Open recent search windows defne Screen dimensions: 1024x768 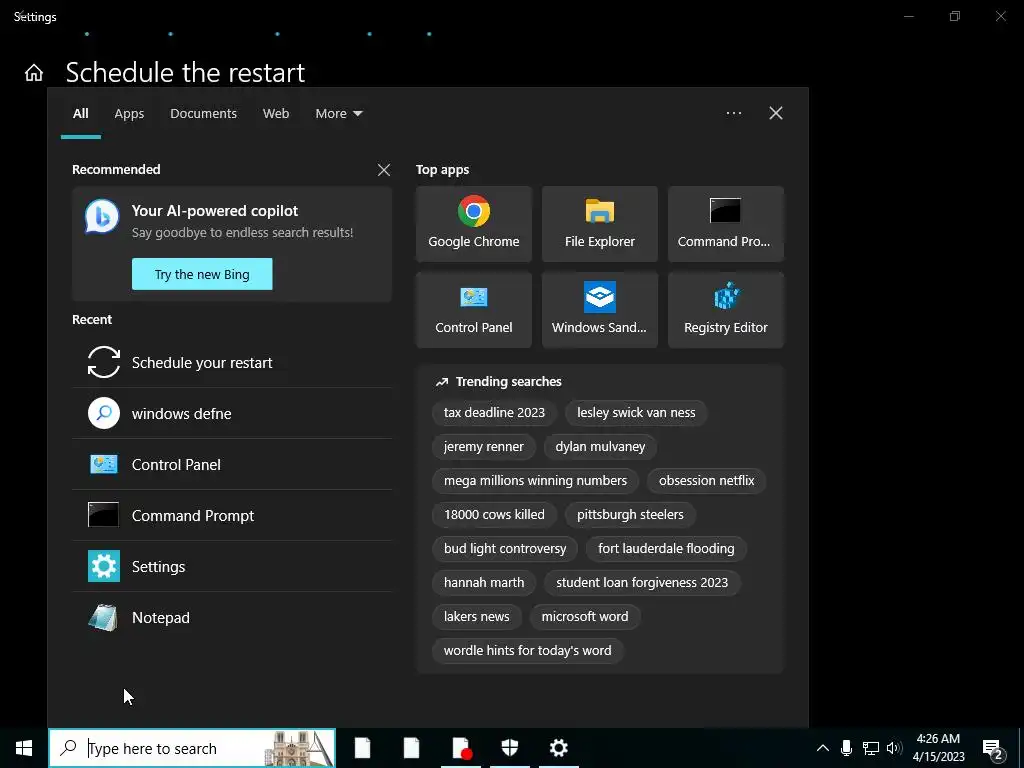click(x=232, y=413)
